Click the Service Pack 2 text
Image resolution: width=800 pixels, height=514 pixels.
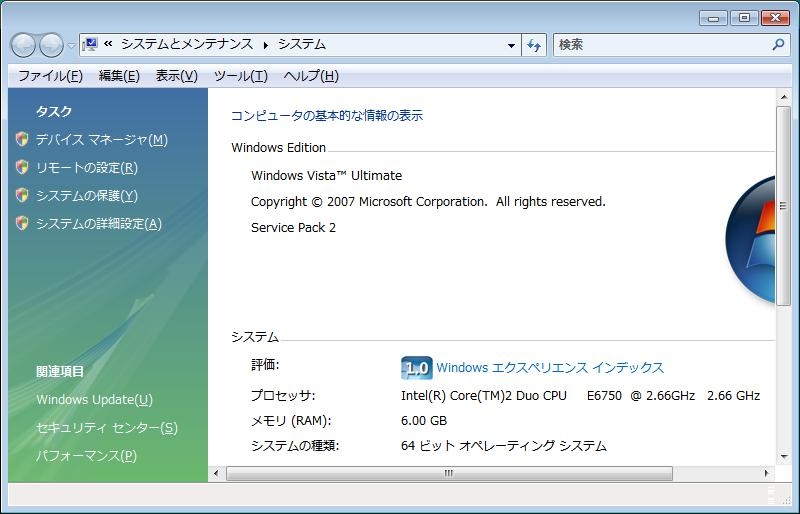coord(293,228)
